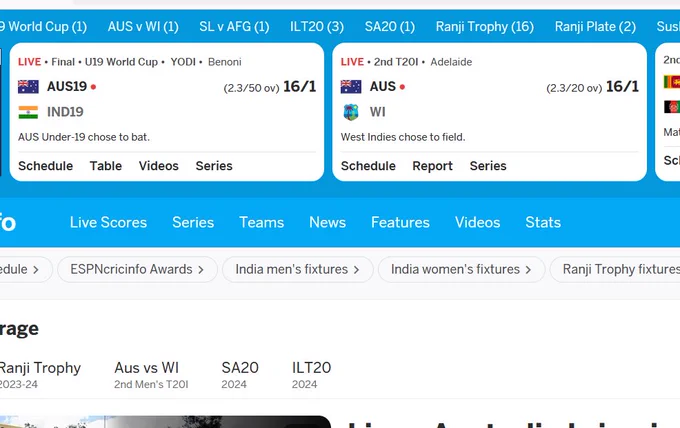The height and width of the screenshot is (428, 680).
Task: Open Live Scores in main navigation
Action: pyautogui.click(x=108, y=222)
